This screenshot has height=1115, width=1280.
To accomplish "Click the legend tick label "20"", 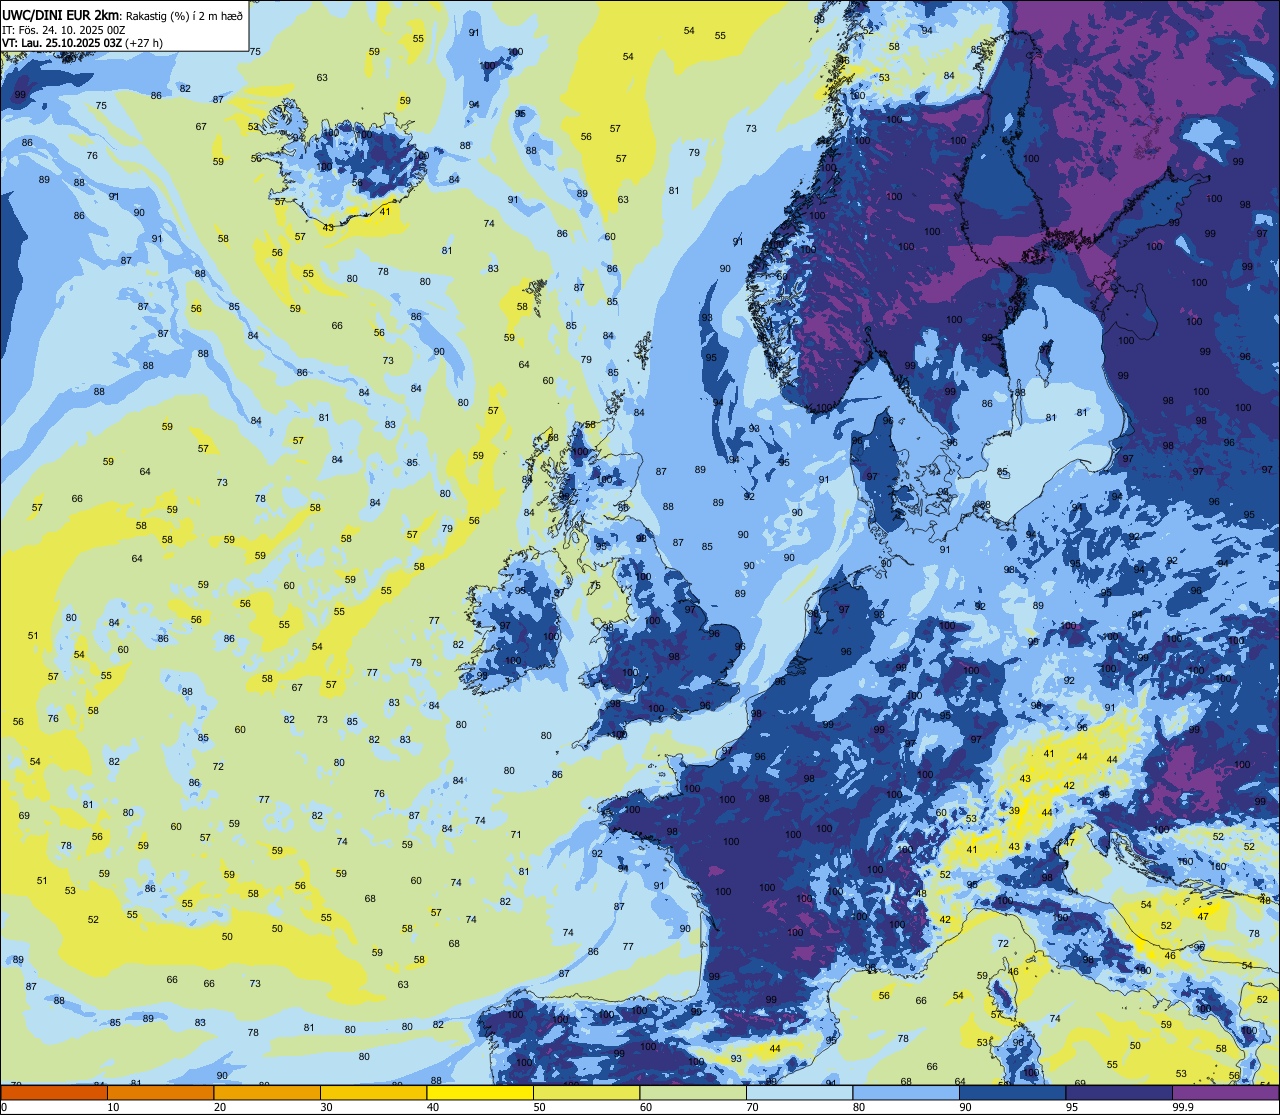I will click(x=220, y=1106).
